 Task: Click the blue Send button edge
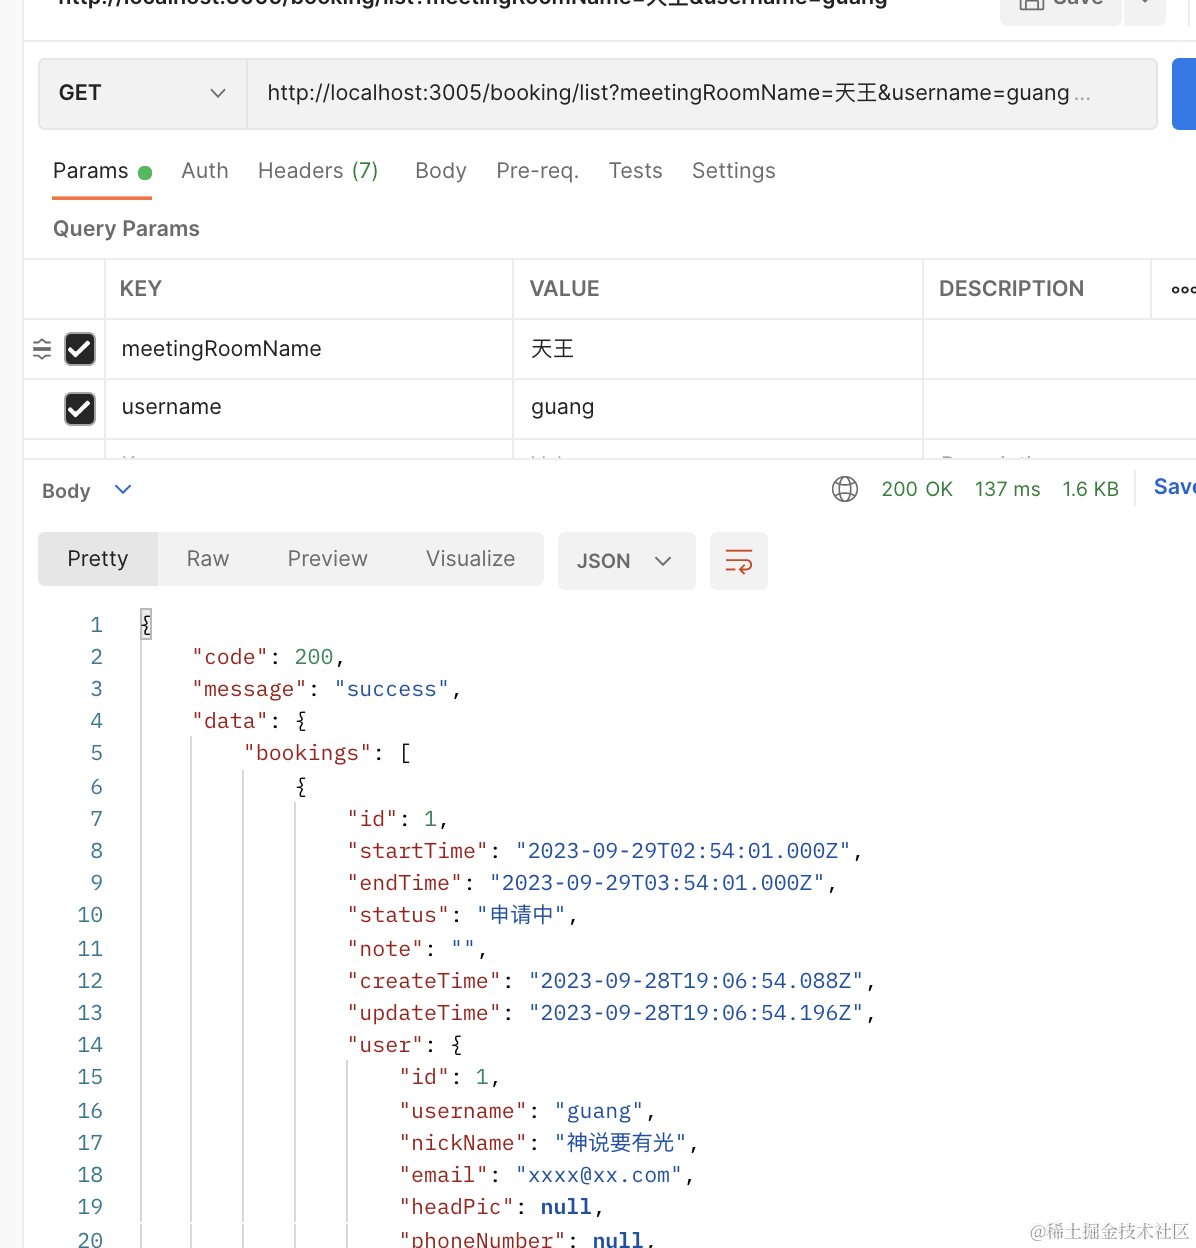point(1184,93)
